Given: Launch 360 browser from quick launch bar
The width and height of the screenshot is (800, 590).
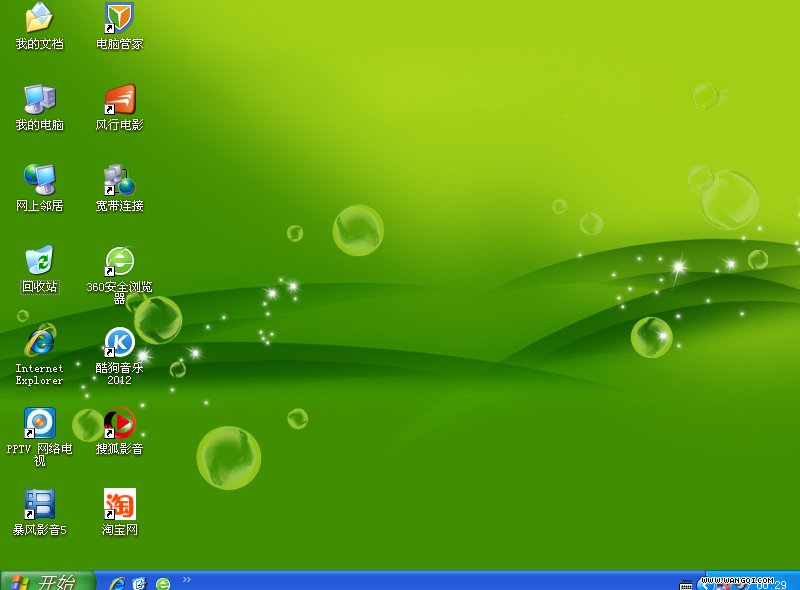Looking at the screenshot, I should pyautogui.click(x=163, y=583).
